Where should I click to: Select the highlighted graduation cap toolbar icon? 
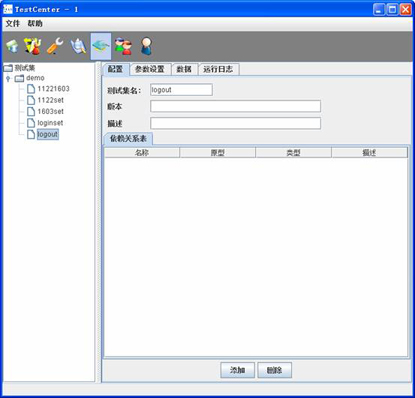101,46
